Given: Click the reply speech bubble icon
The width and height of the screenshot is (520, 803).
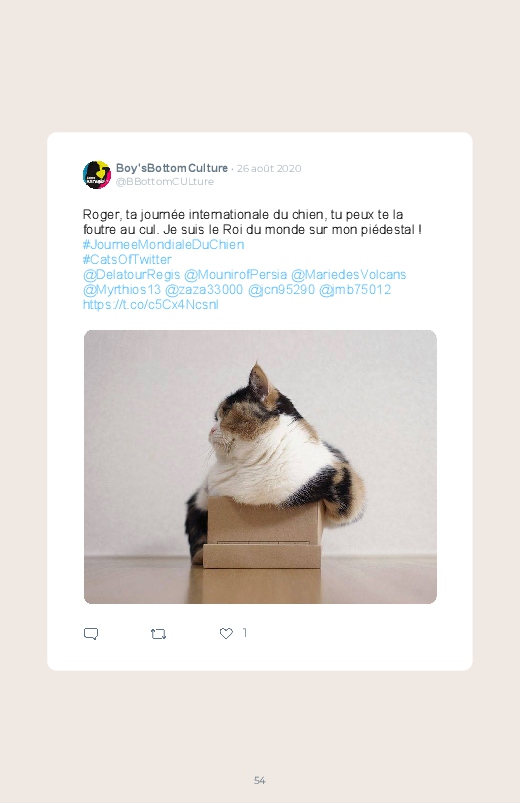Looking at the screenshot, I should 91,633.
